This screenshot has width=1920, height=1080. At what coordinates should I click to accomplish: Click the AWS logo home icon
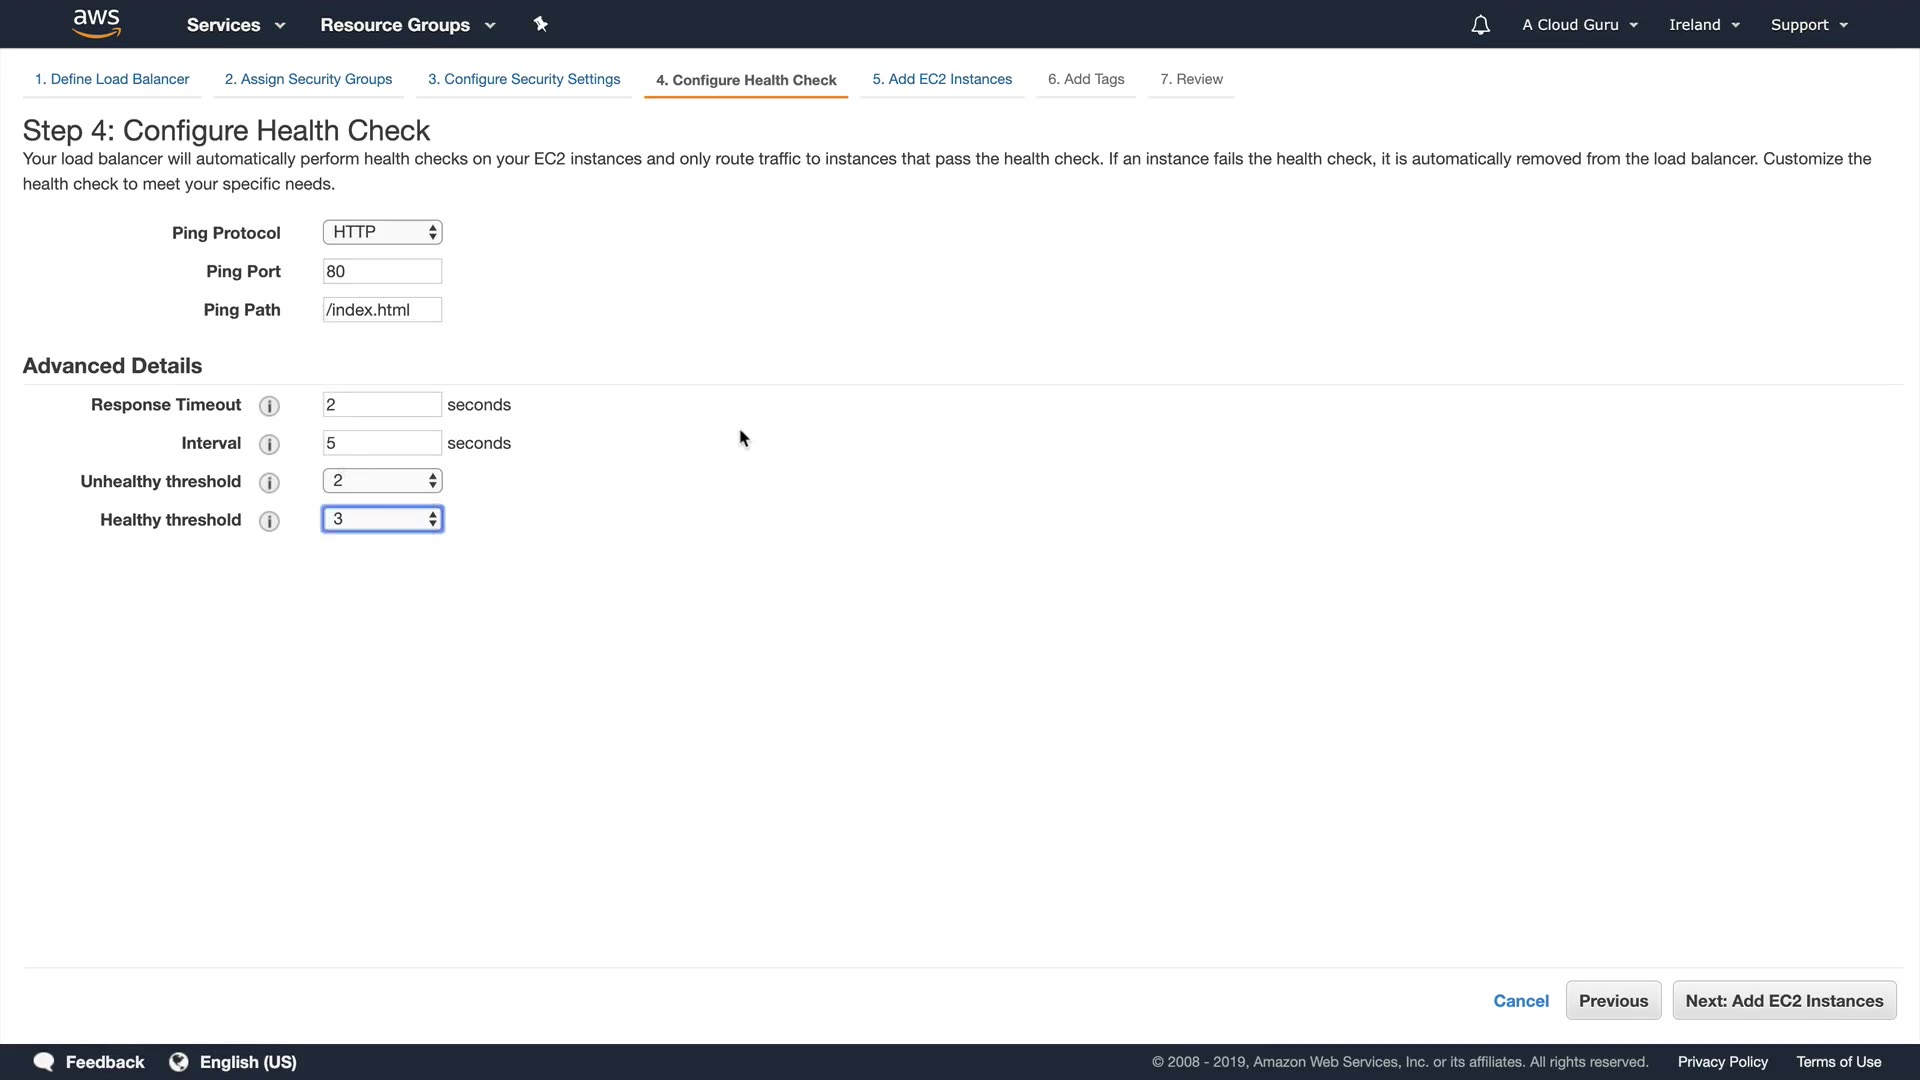tap(97, 23)
